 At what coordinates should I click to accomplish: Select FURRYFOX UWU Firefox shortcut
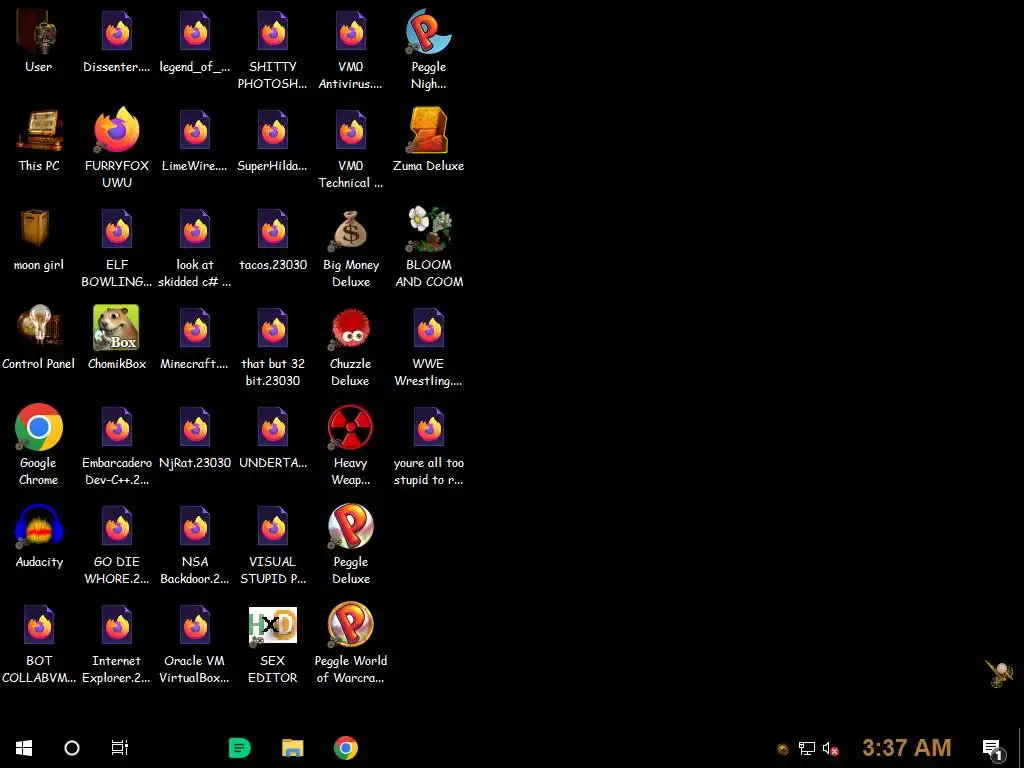click(117, 130)
